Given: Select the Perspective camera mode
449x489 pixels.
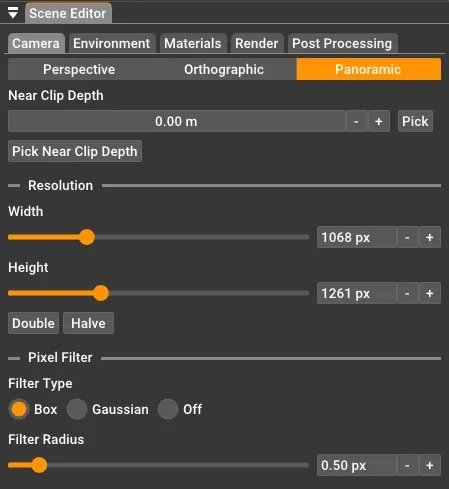Looking at the screenshot, I should 79,69.
